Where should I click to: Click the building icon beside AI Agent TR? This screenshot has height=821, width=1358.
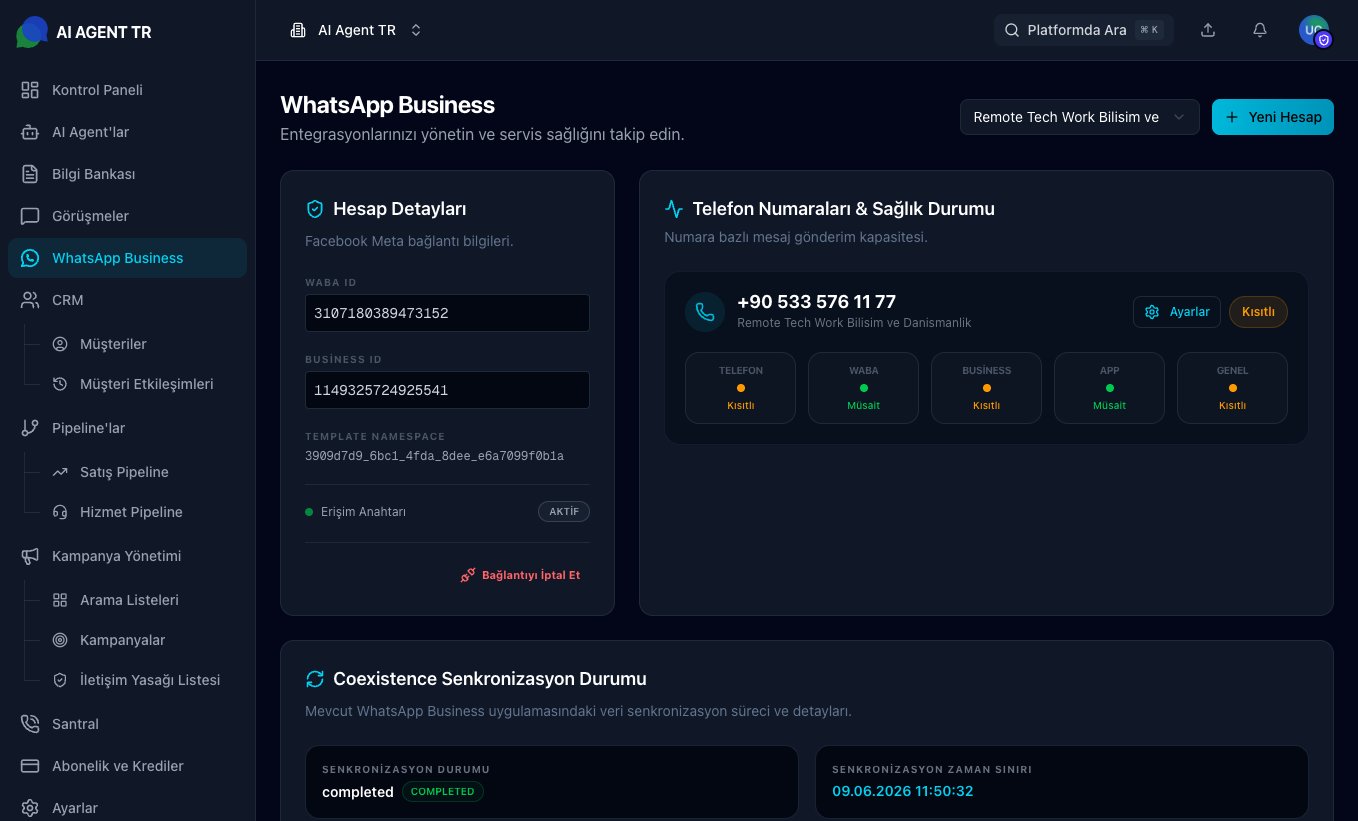pos(297,30)
